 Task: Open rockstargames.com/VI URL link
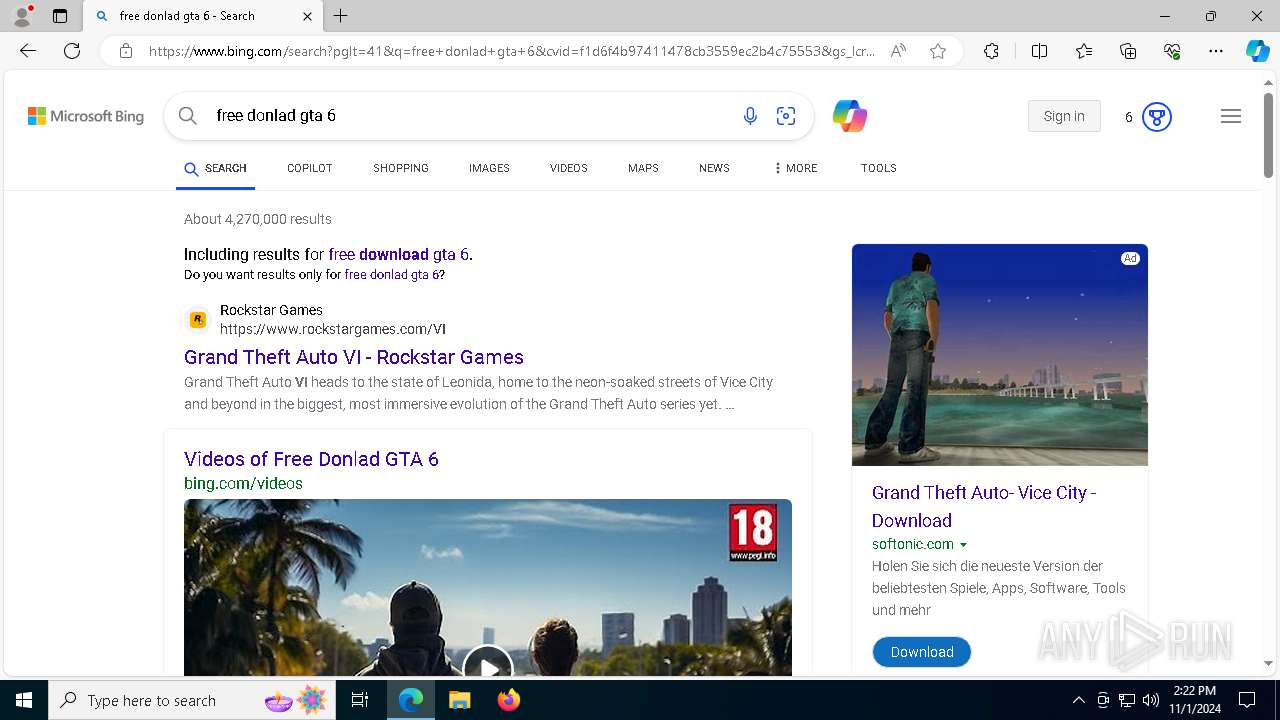point(333,329)
